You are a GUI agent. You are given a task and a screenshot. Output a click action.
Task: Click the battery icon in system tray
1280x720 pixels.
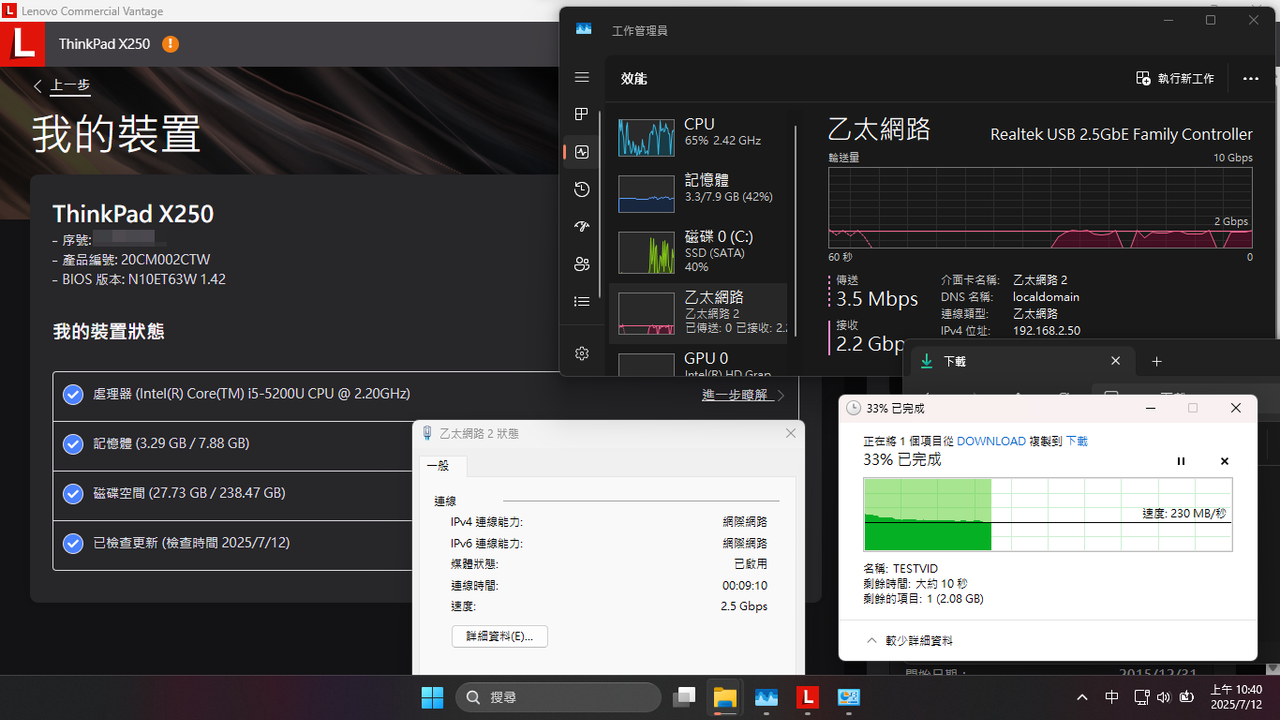click(x=1187, y=697)
